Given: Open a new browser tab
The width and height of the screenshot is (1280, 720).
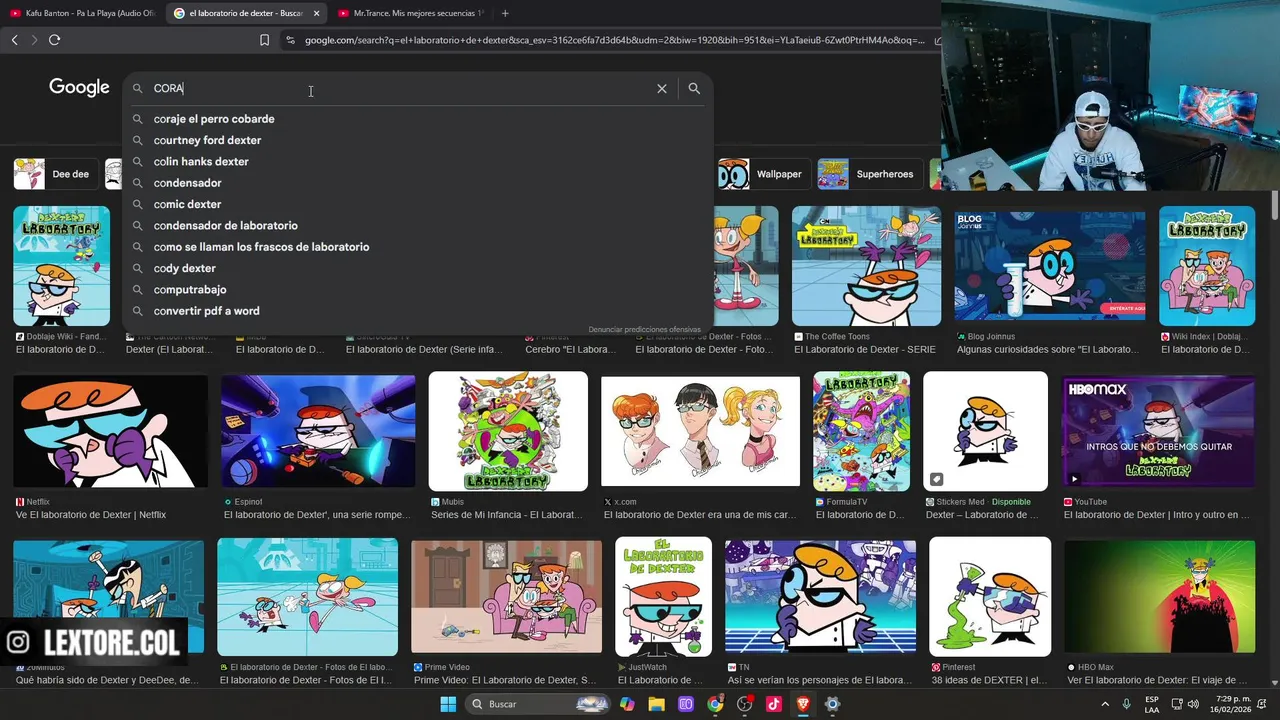Looking at the screenshot, I should [505, 13].
